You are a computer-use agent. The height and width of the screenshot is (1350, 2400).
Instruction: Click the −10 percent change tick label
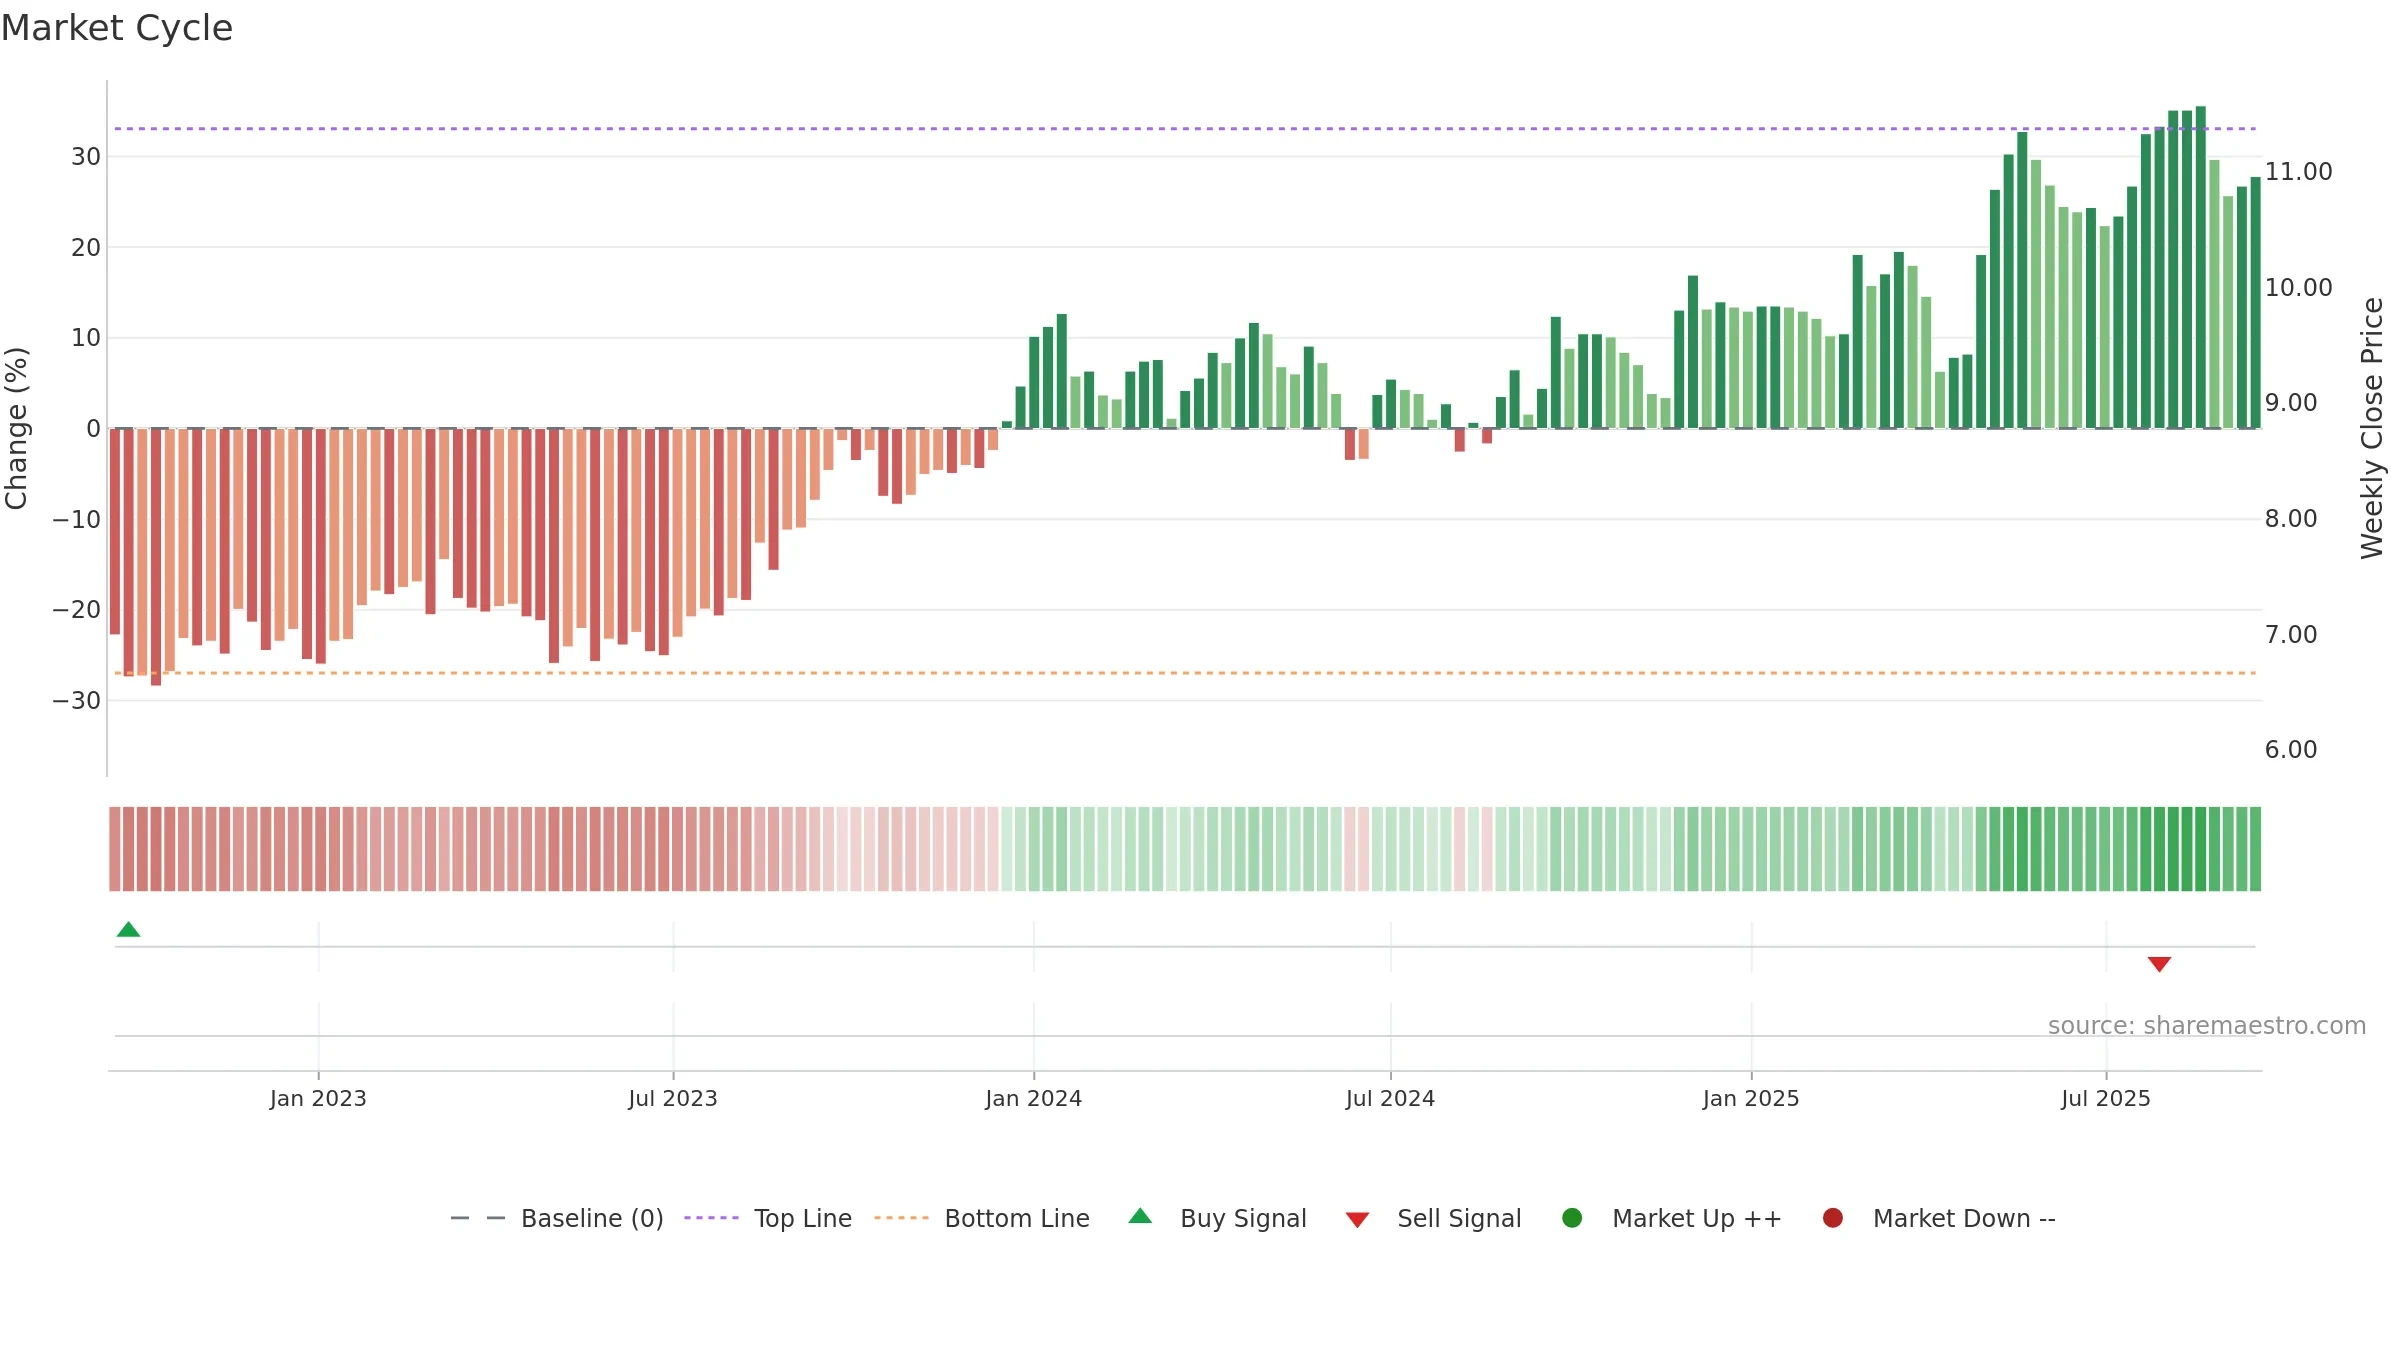pos(77,520)
